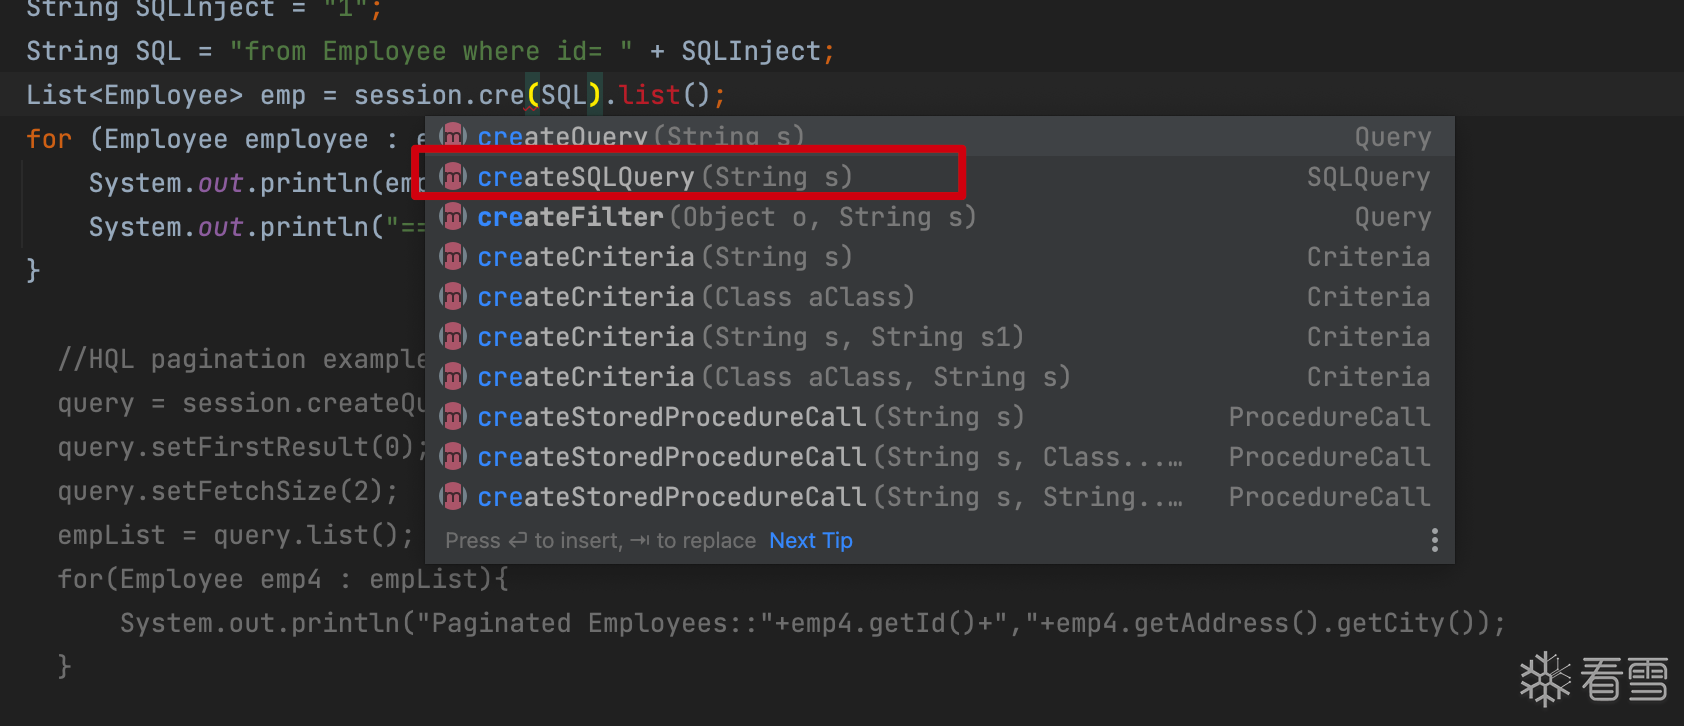
Task: Select the createSQLQuery(String s) suggestion
Action: click(665, 177)
